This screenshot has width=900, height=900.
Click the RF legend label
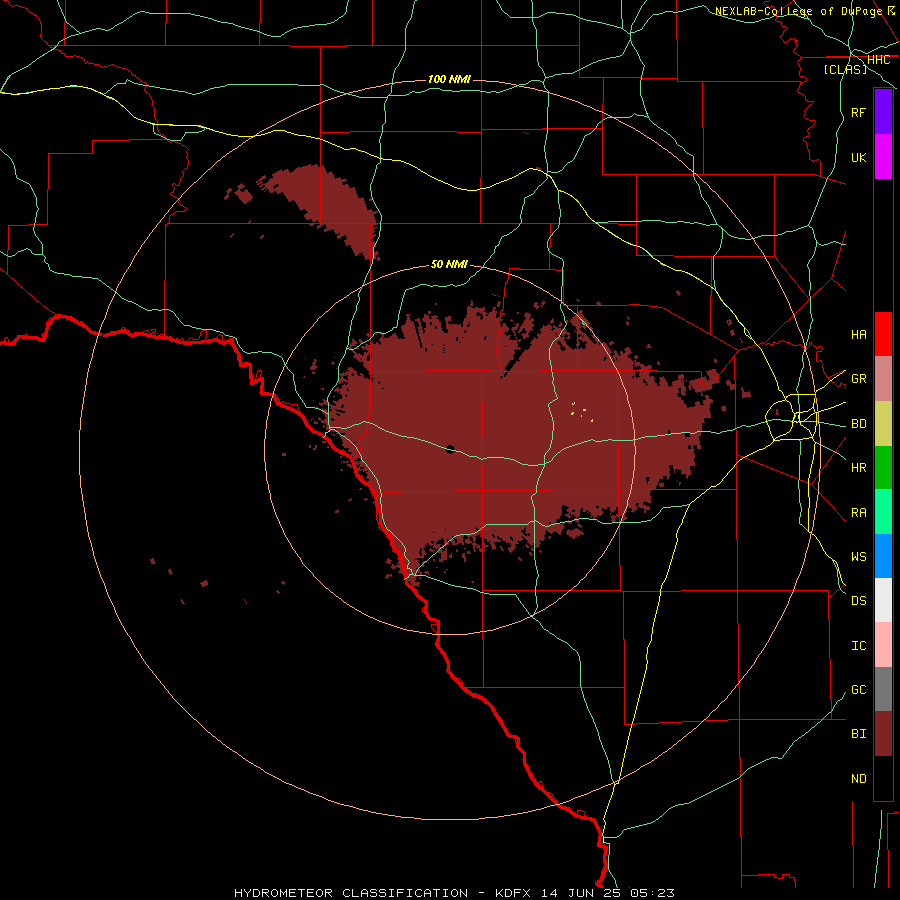click(x=858, y=112)
